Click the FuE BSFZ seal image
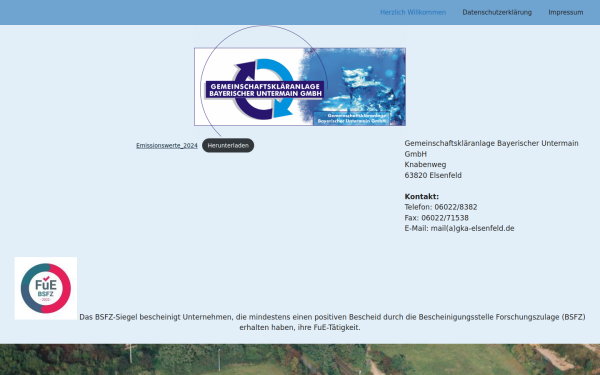Image resolution: width=600 pixels, height=375 pixels. 46,288
